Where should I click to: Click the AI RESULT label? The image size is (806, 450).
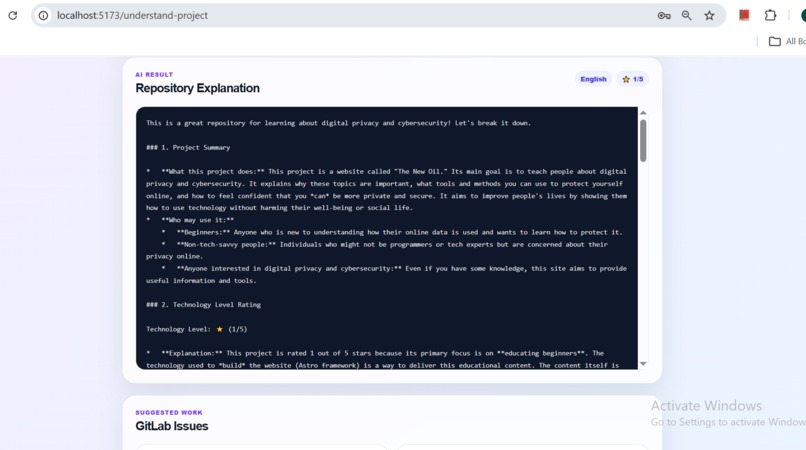[154, 75]
